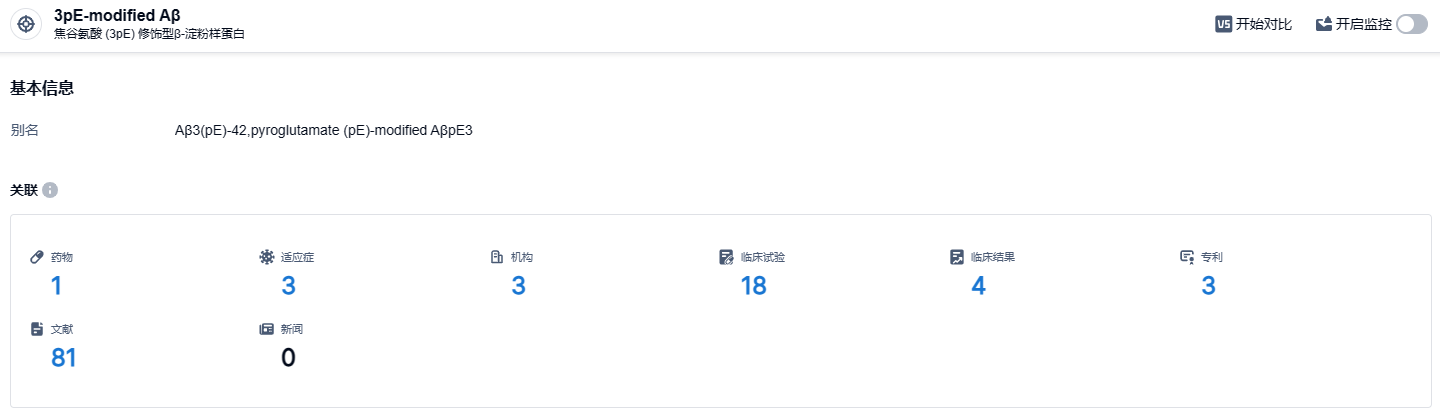The image size is (1440, 414).
Task: Click the pill icon for 药物
Action: click(37, 257)
